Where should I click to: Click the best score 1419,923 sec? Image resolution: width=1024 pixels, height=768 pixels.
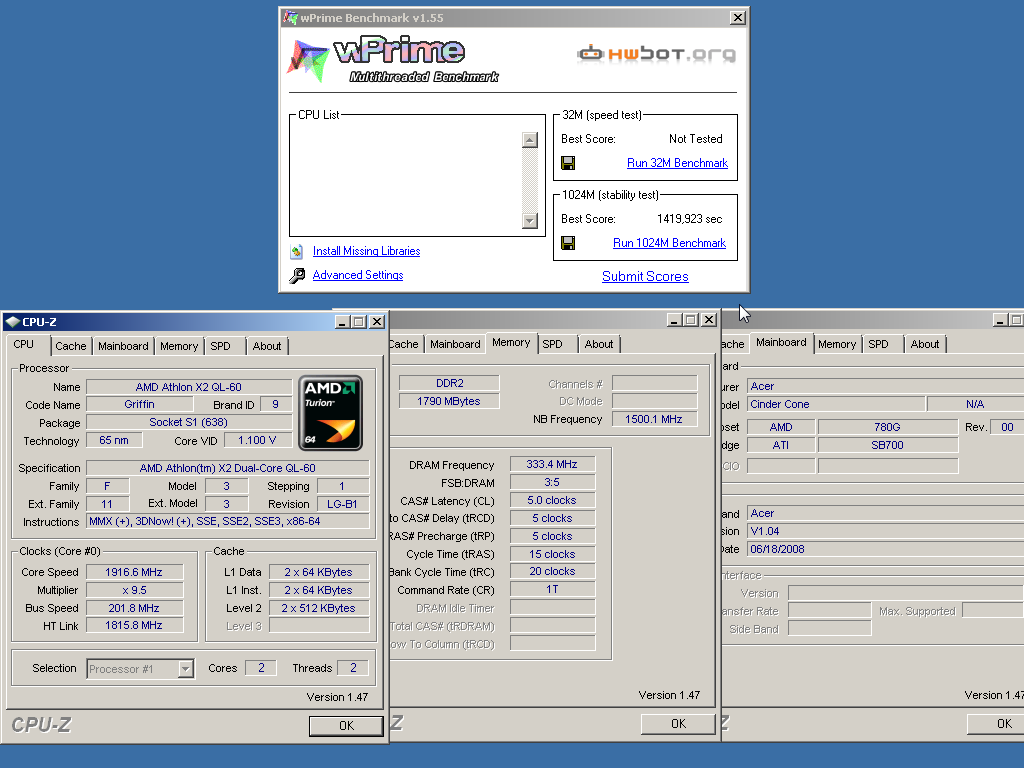point(690,219)
